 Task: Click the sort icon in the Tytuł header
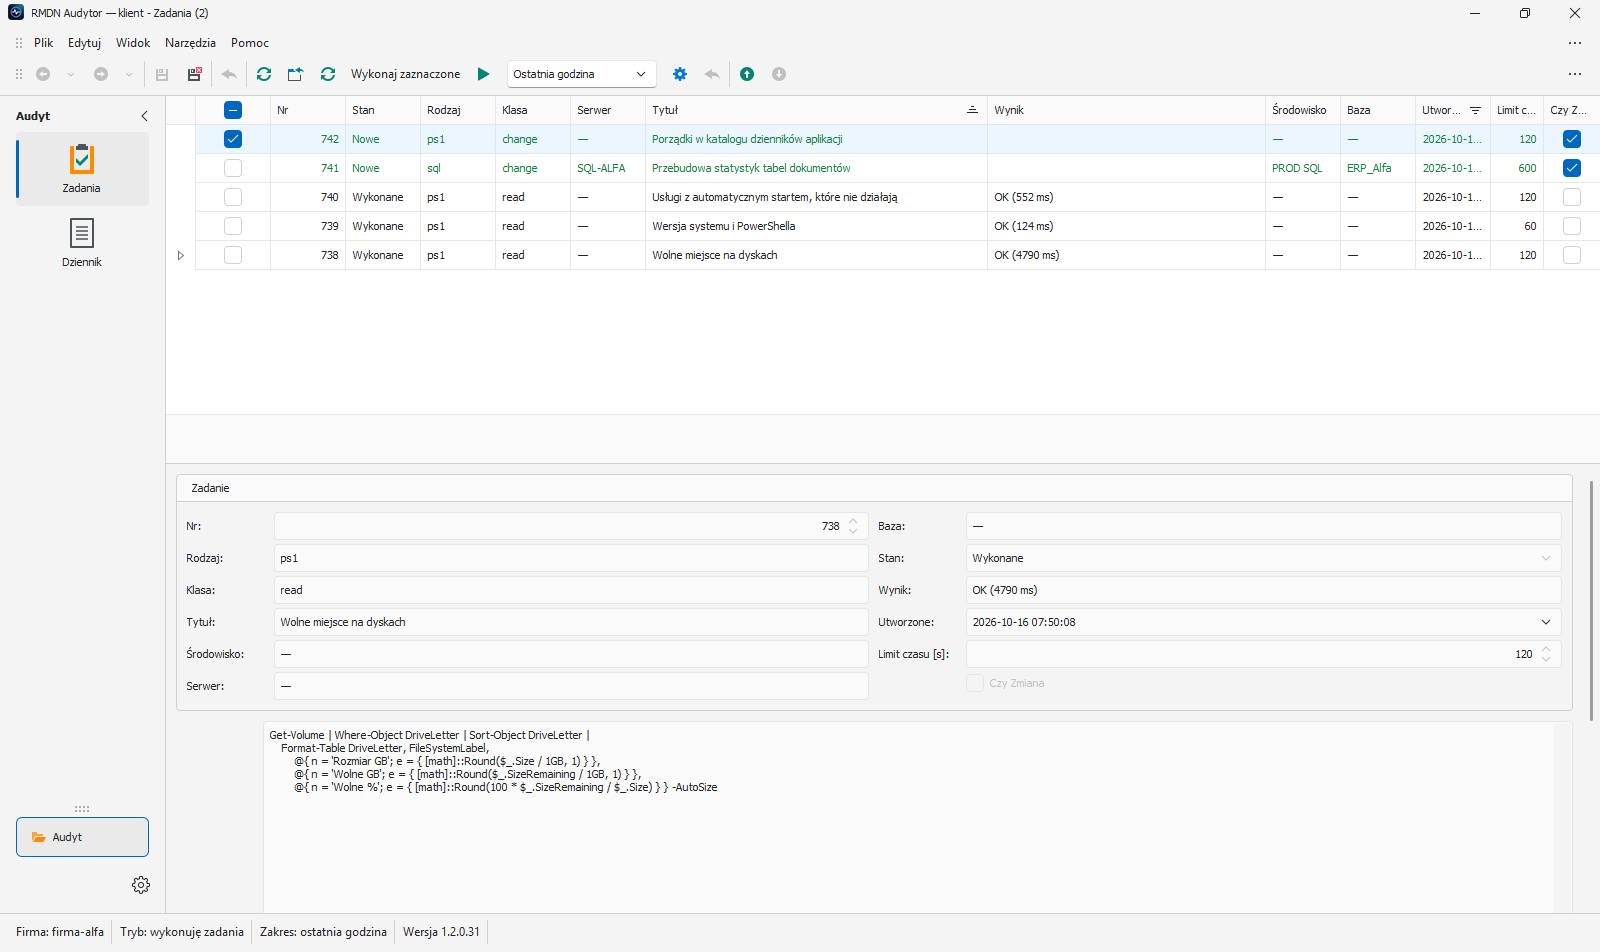coord(972,110)
